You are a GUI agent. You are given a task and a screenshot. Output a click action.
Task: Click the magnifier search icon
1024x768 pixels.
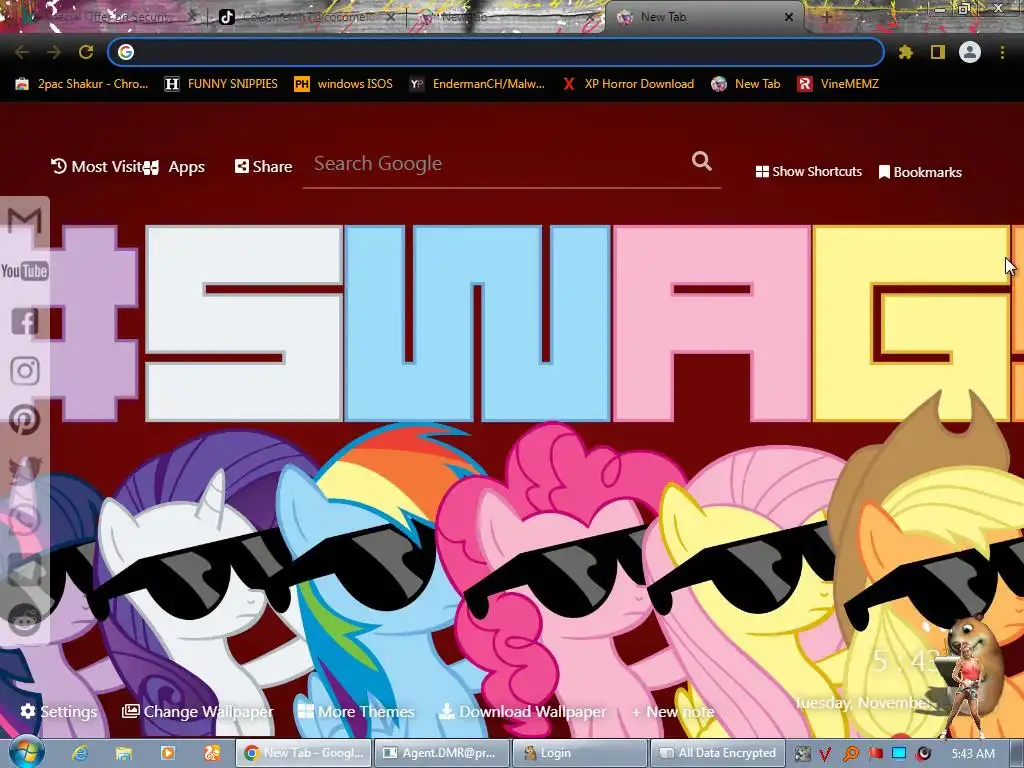[702, 161]
